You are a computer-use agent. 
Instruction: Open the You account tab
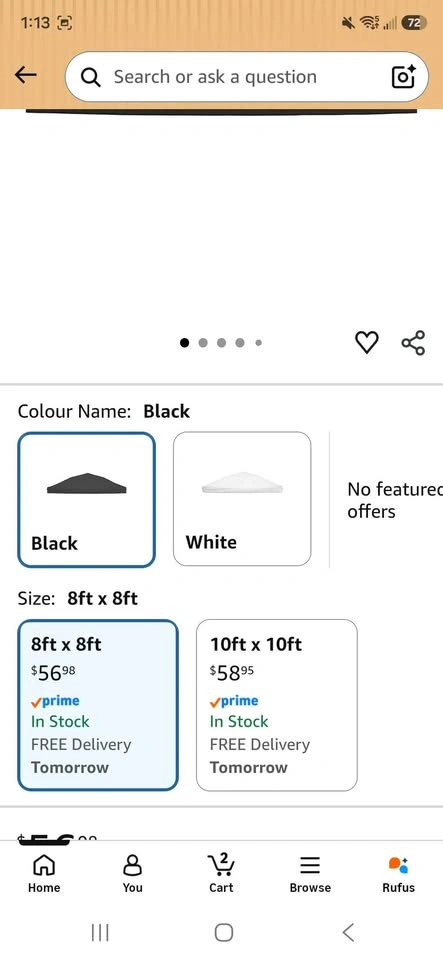tap(132, 874)
